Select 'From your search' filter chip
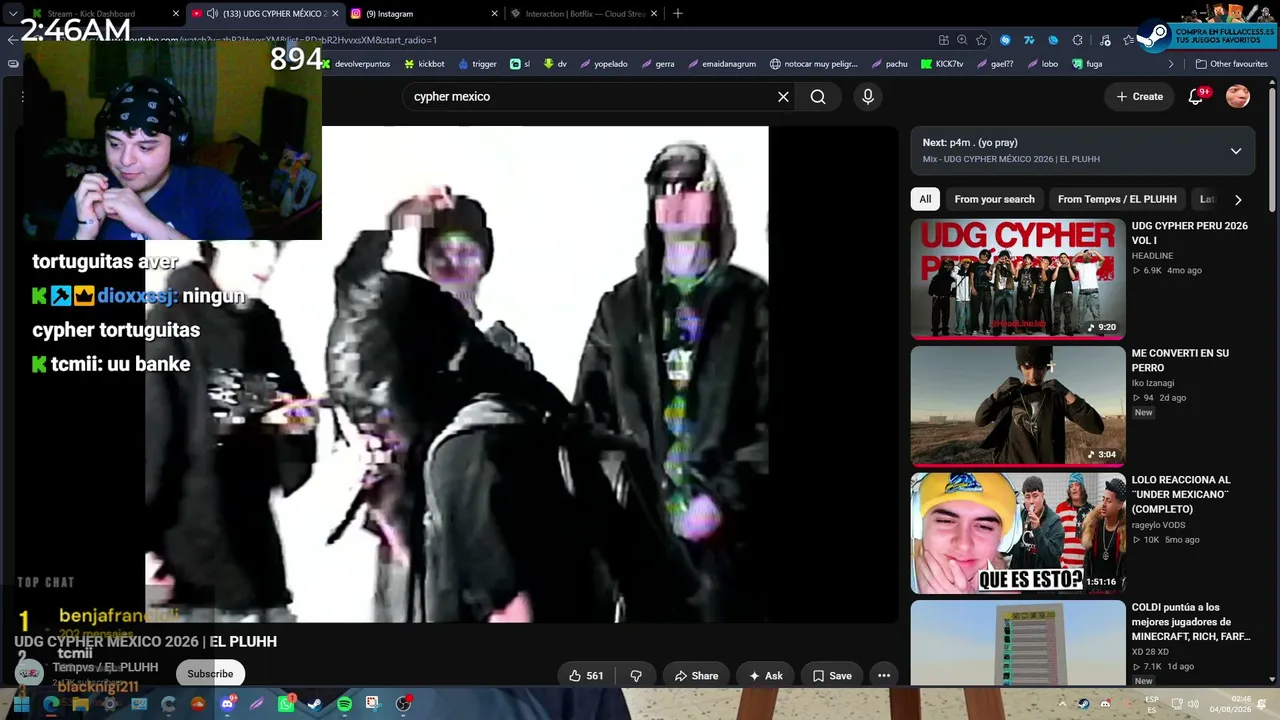Screen dimensions: 1280x720 (x=994, y=199)
